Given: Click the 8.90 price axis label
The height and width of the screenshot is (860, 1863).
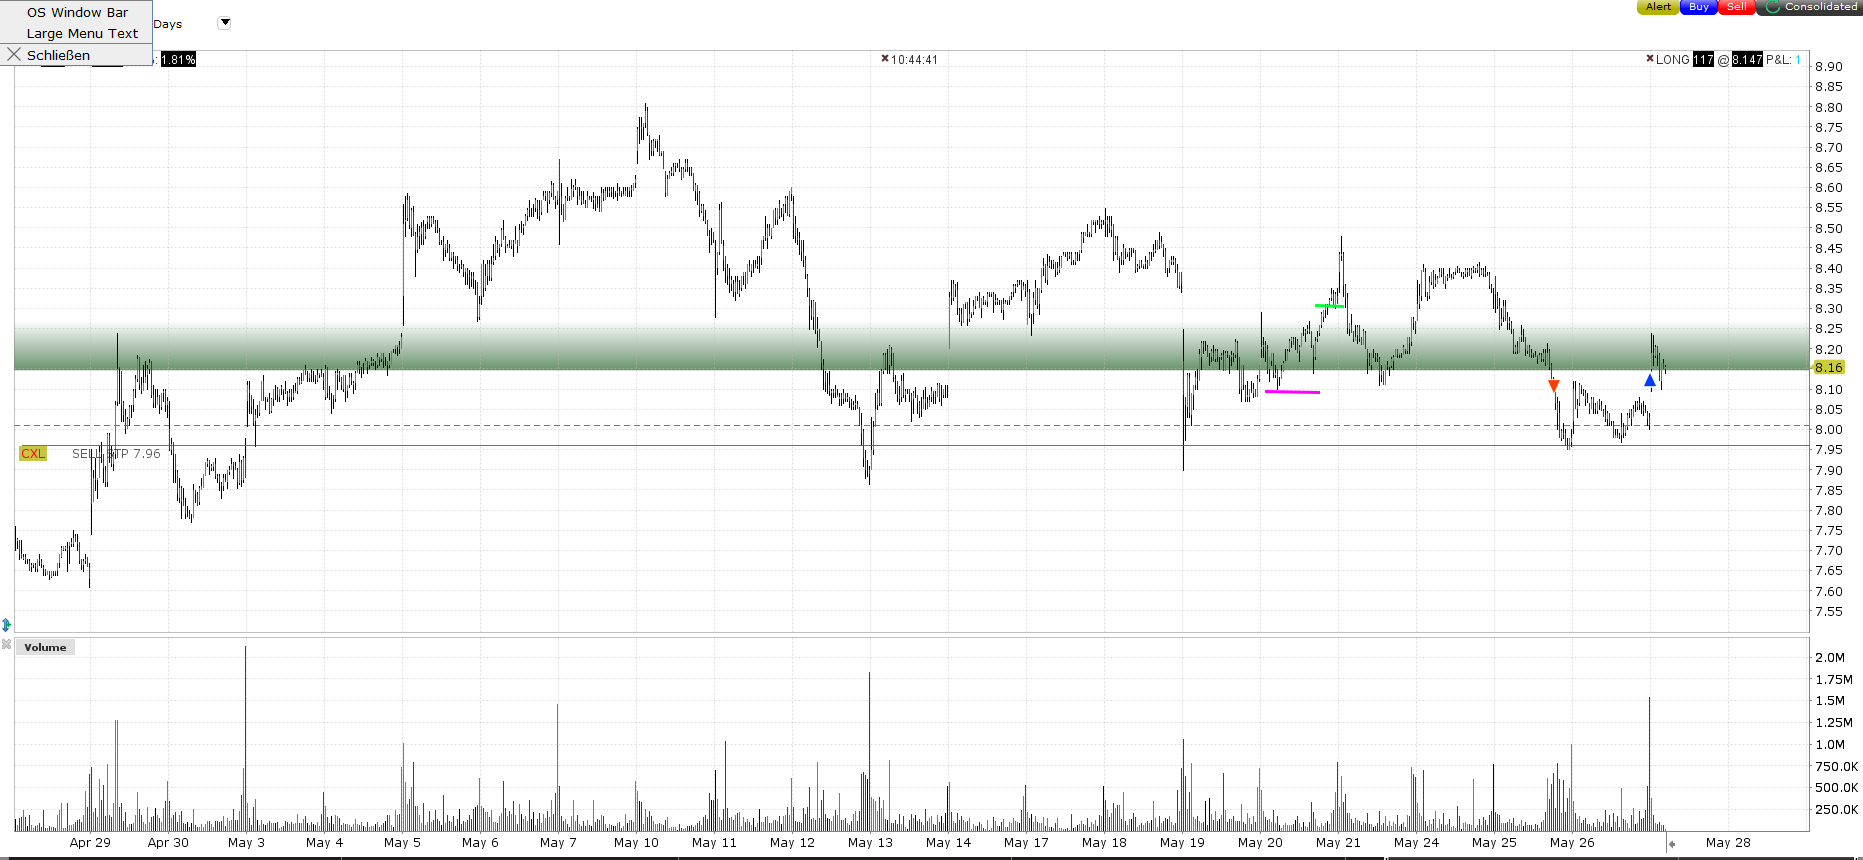Looking at the screenshot, I should coord(1829,67).
